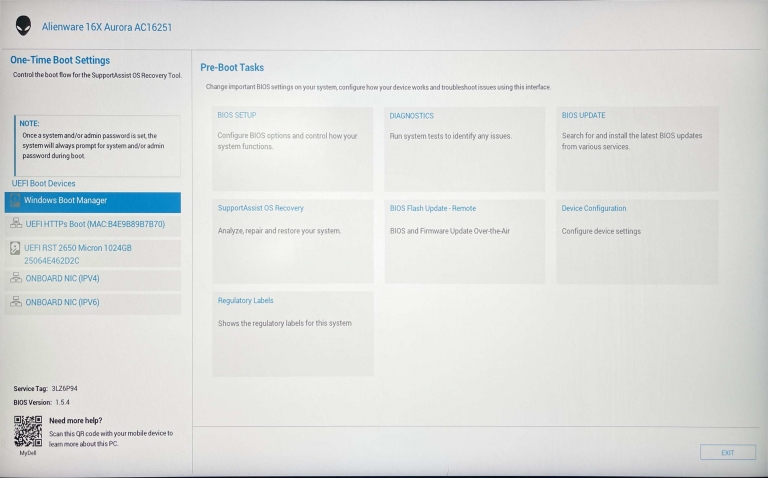Click the Pre-Boot Tasks heading
The height and width of the screenshot is (478, 768).
(232, 68)
